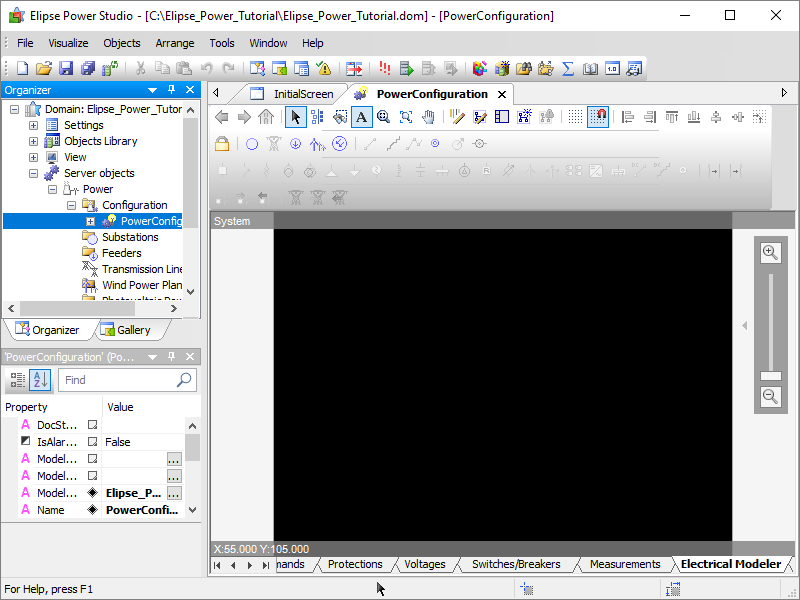Viewport: 800px width, 600px height.
Task: Expand the Settings tree node
Action: coord(33,125)
